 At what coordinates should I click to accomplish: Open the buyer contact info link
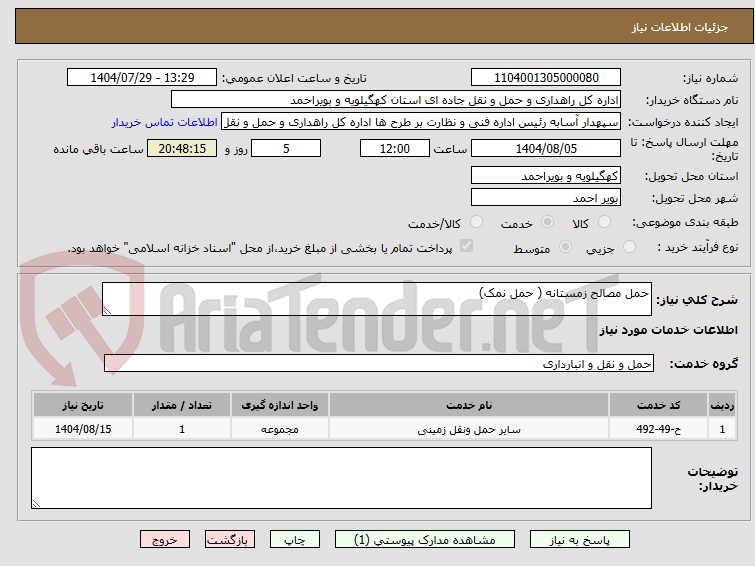point(165,122)
